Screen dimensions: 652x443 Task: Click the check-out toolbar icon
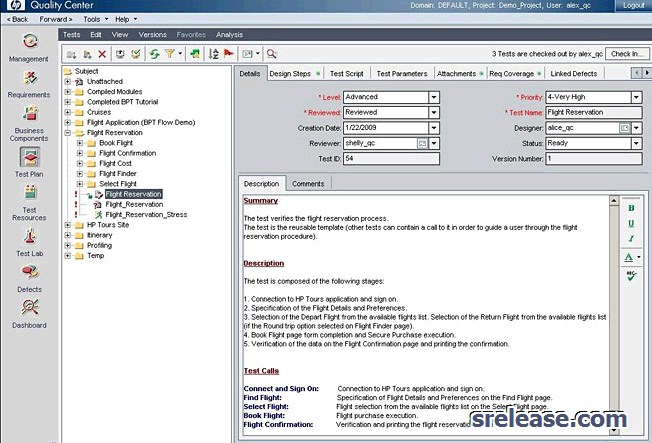pyautogui.click(x=120, y=54)
